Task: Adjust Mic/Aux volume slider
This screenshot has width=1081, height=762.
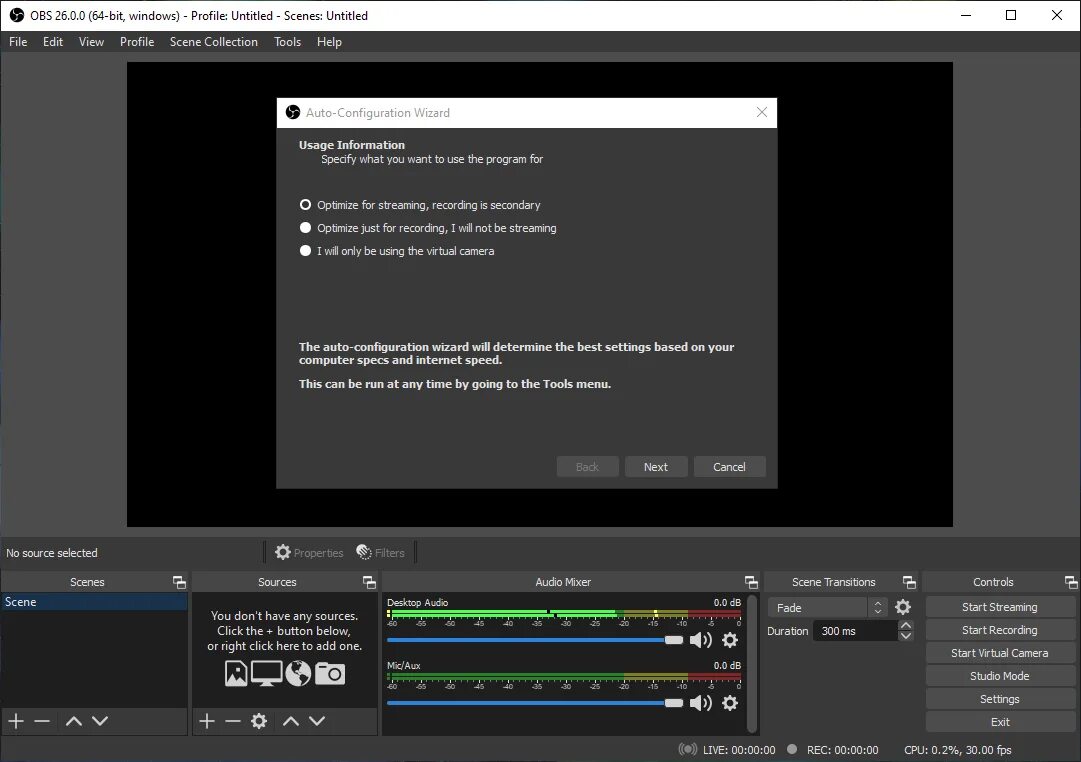Action: tap(535, 703)
